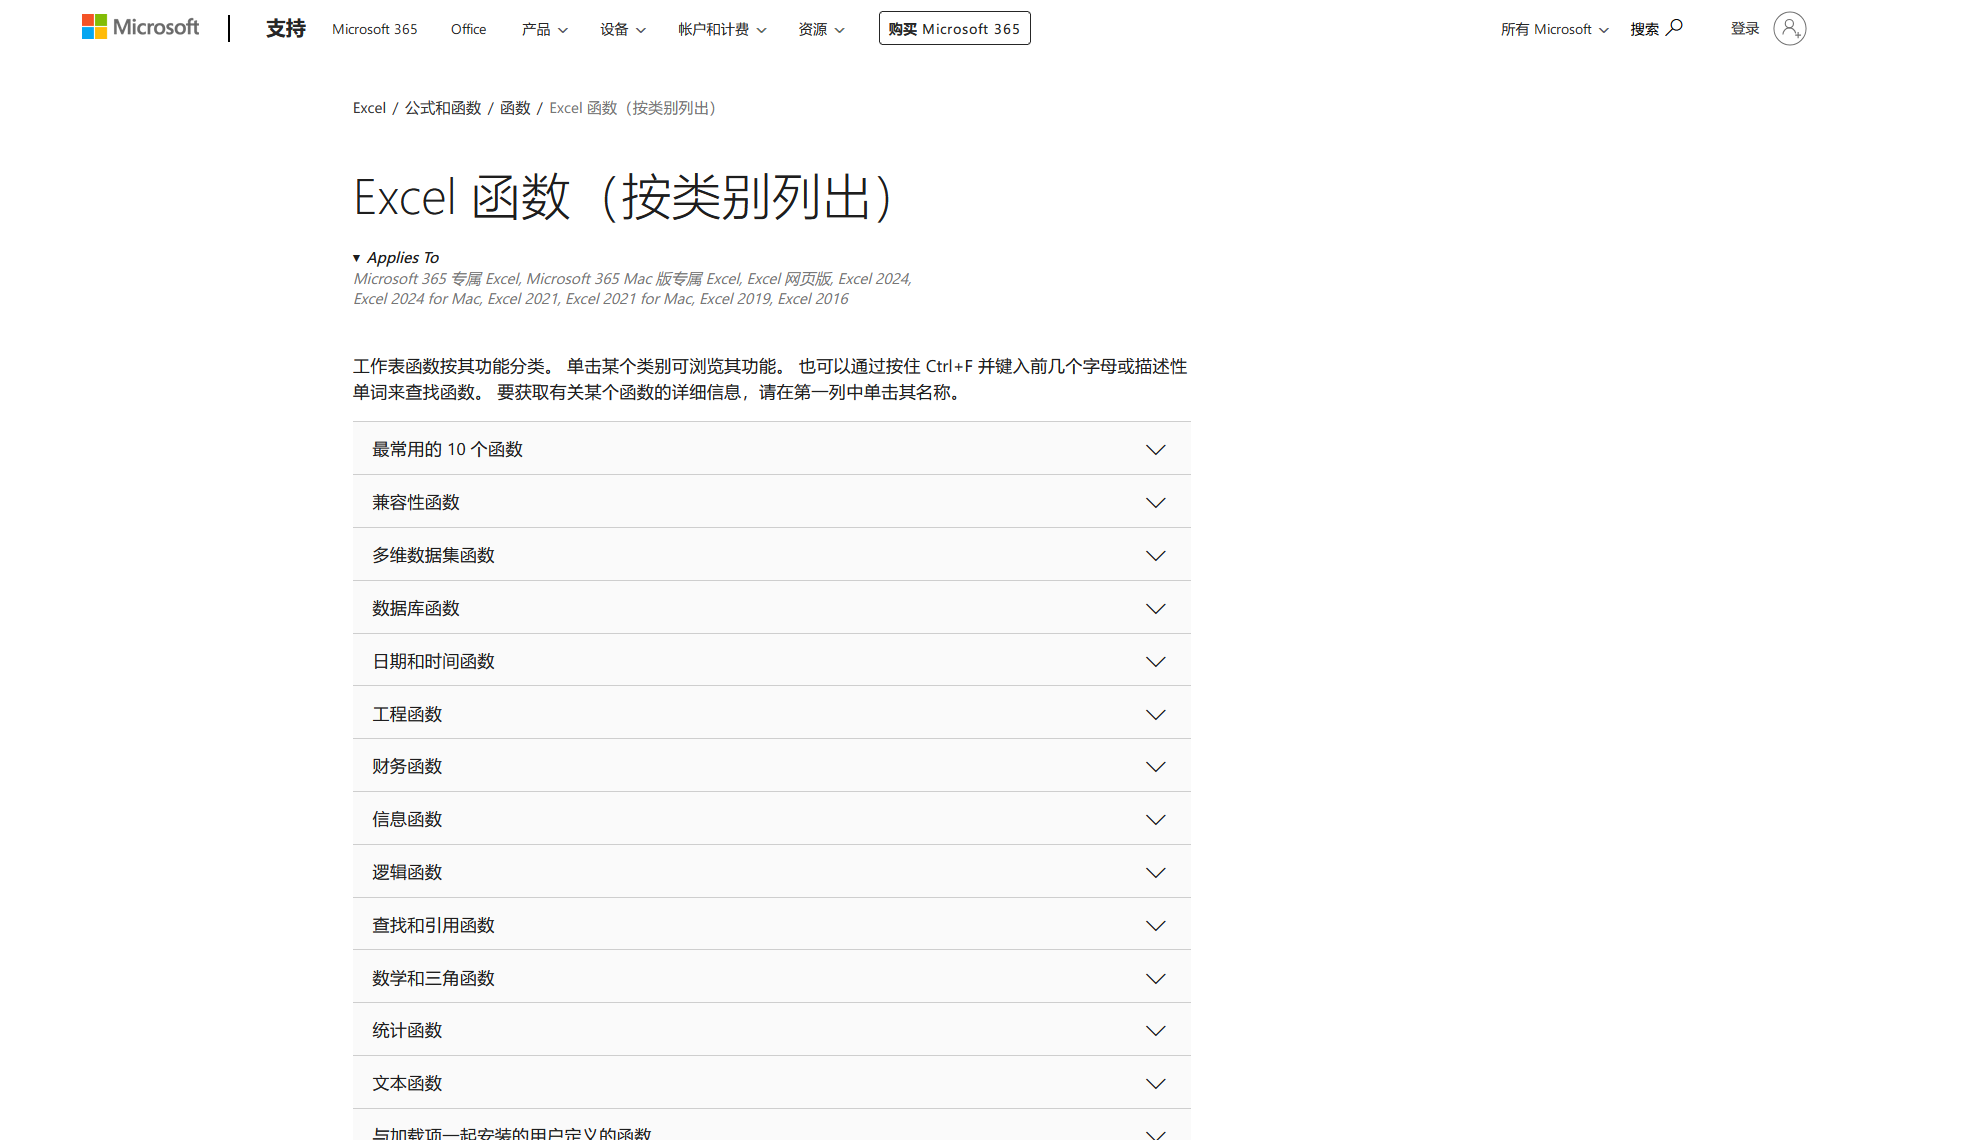Collapse the Applies To list
The image size is (1984, 1140).
click(396, 257)
